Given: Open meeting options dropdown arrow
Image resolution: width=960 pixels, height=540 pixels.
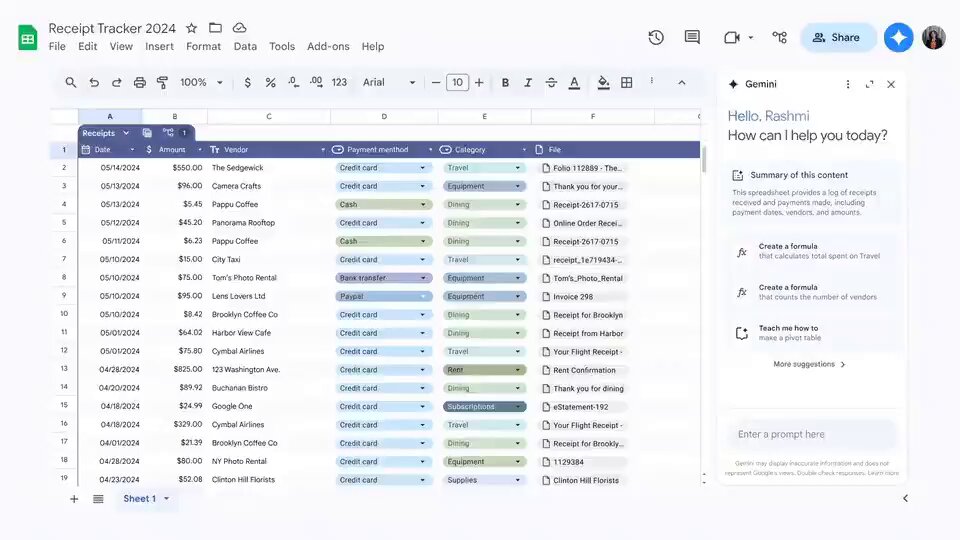Looking at the screenshot, I should [x=751, y=37].
